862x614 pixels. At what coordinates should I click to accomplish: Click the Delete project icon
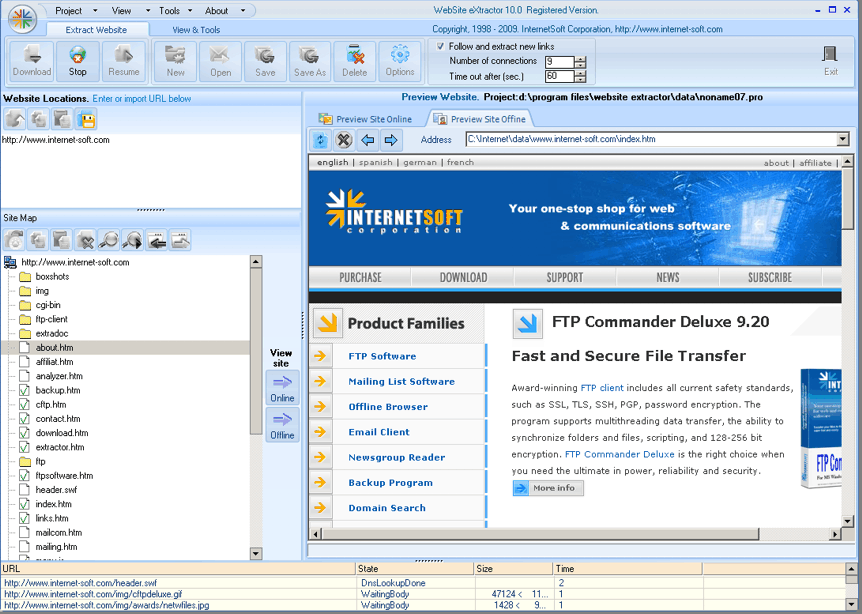pyautogui.click(x=354, y=60)
